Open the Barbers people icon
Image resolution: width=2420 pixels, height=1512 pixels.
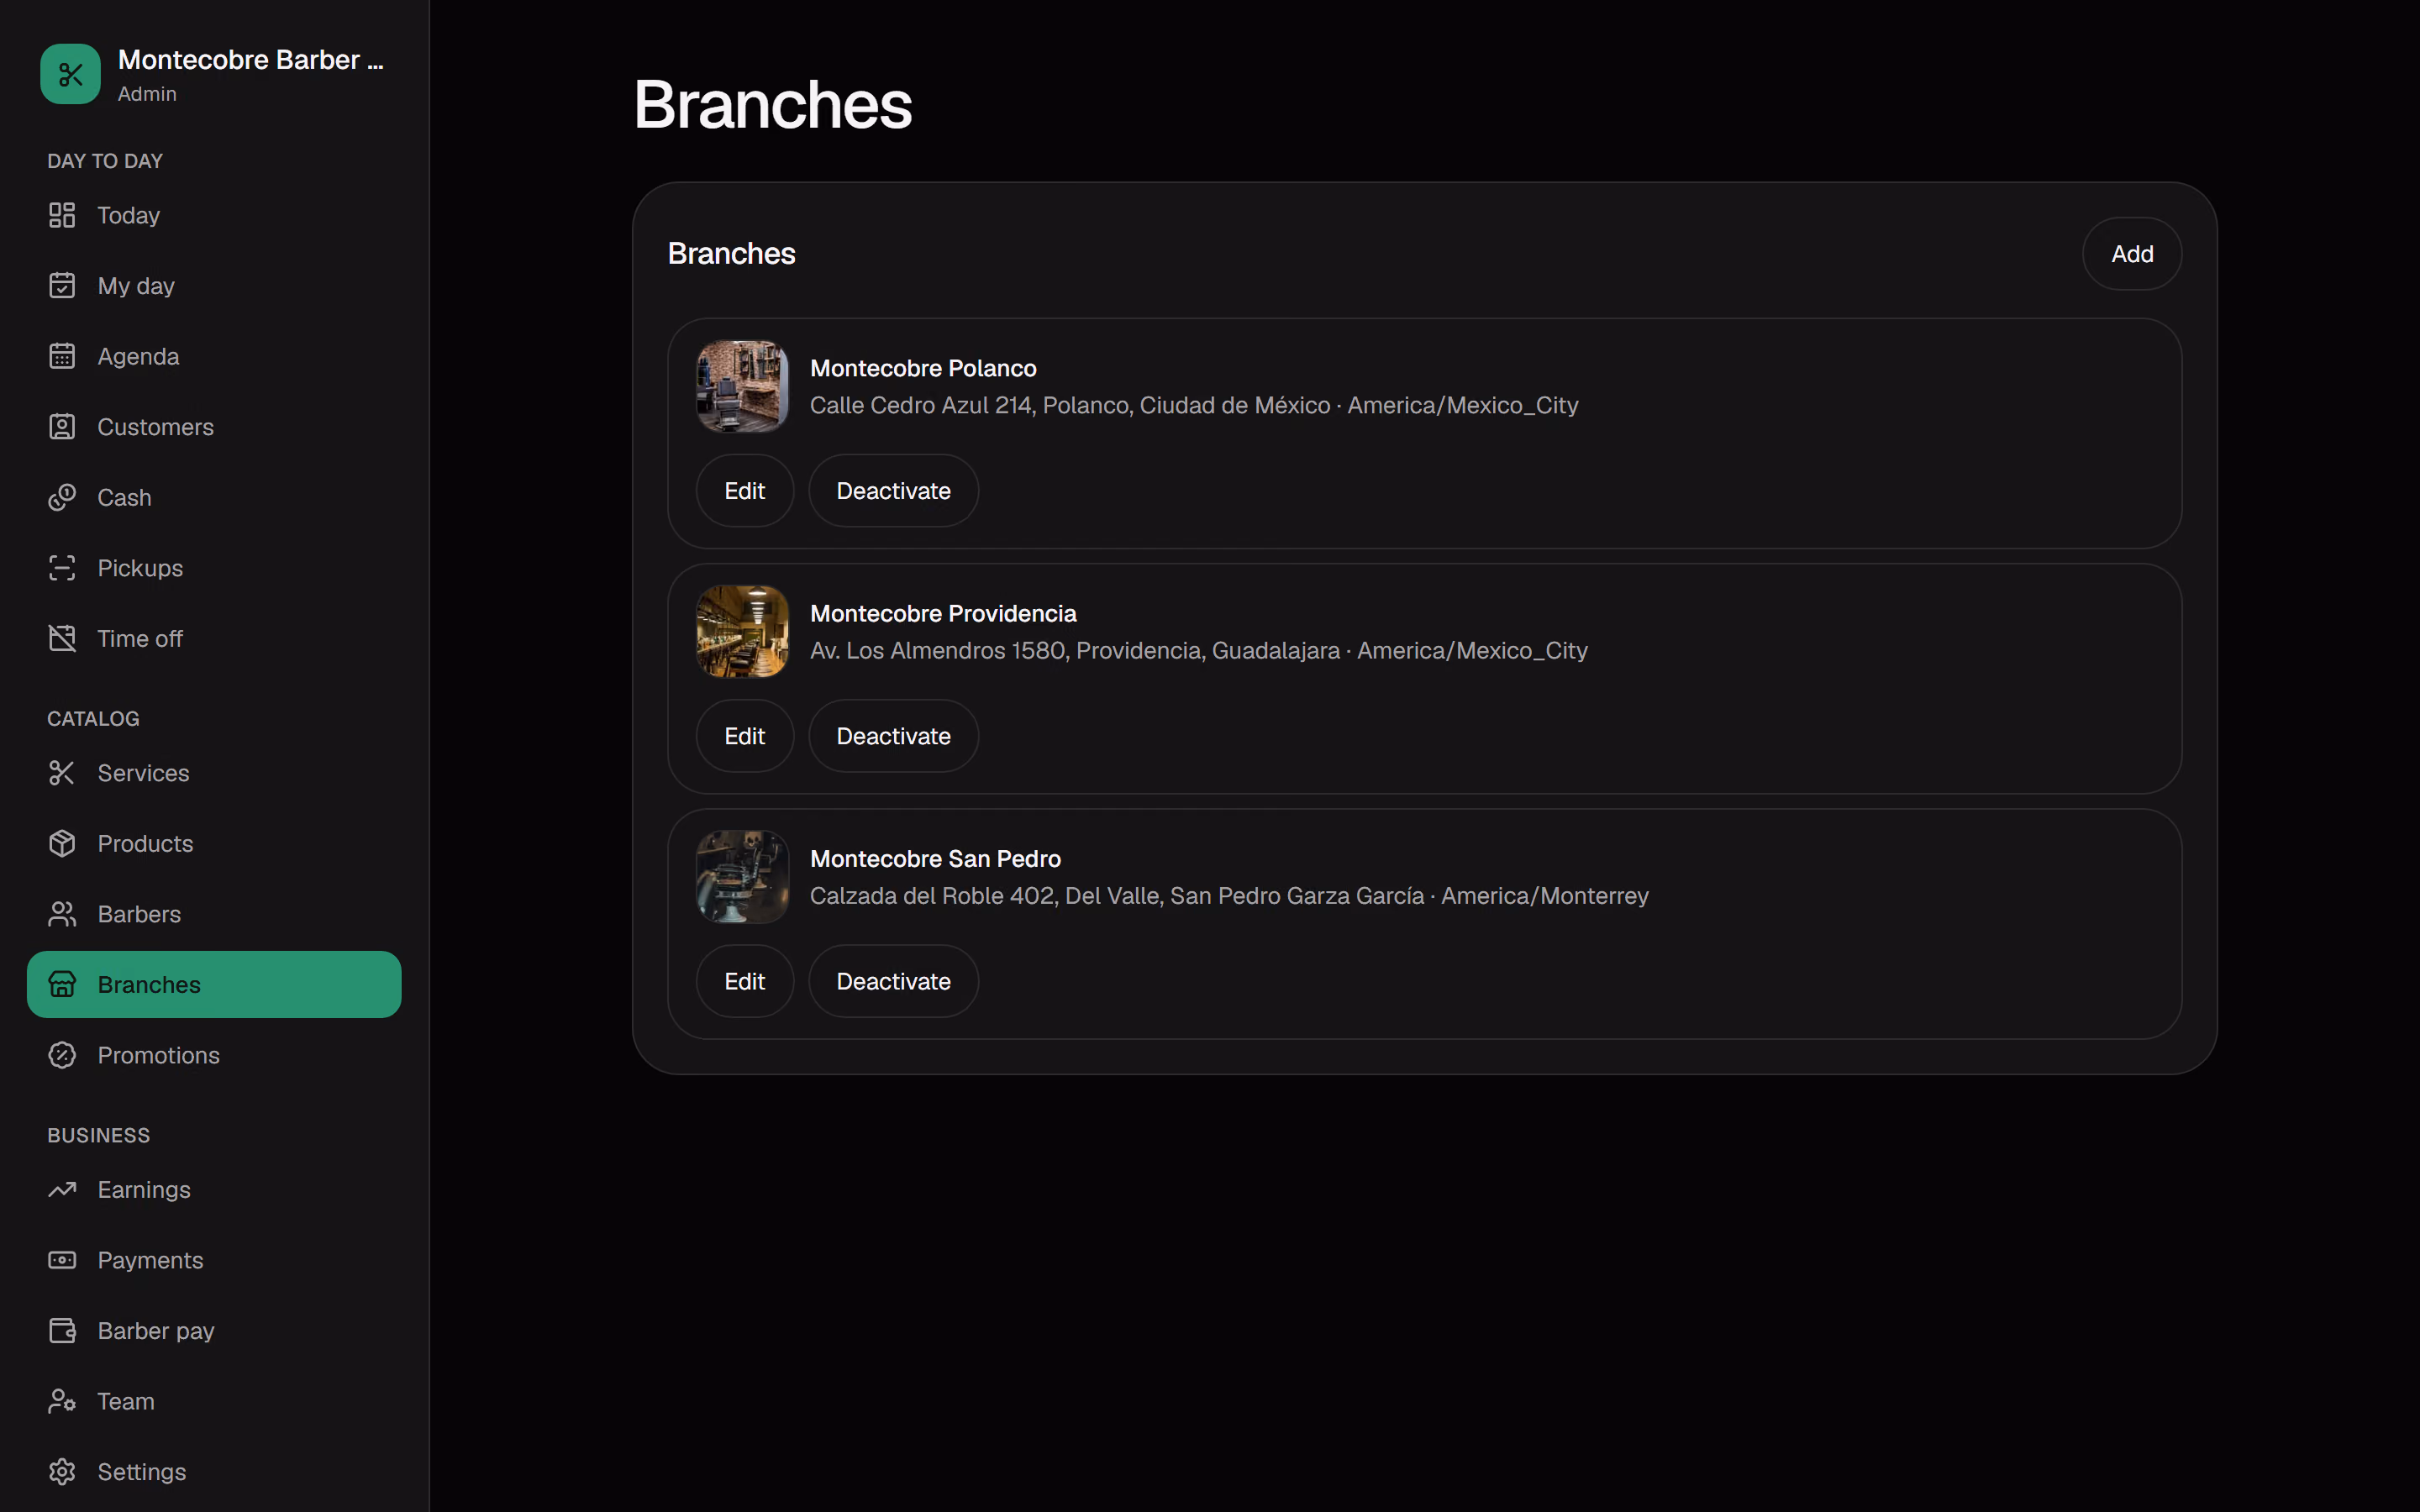[x=62, y=914]
